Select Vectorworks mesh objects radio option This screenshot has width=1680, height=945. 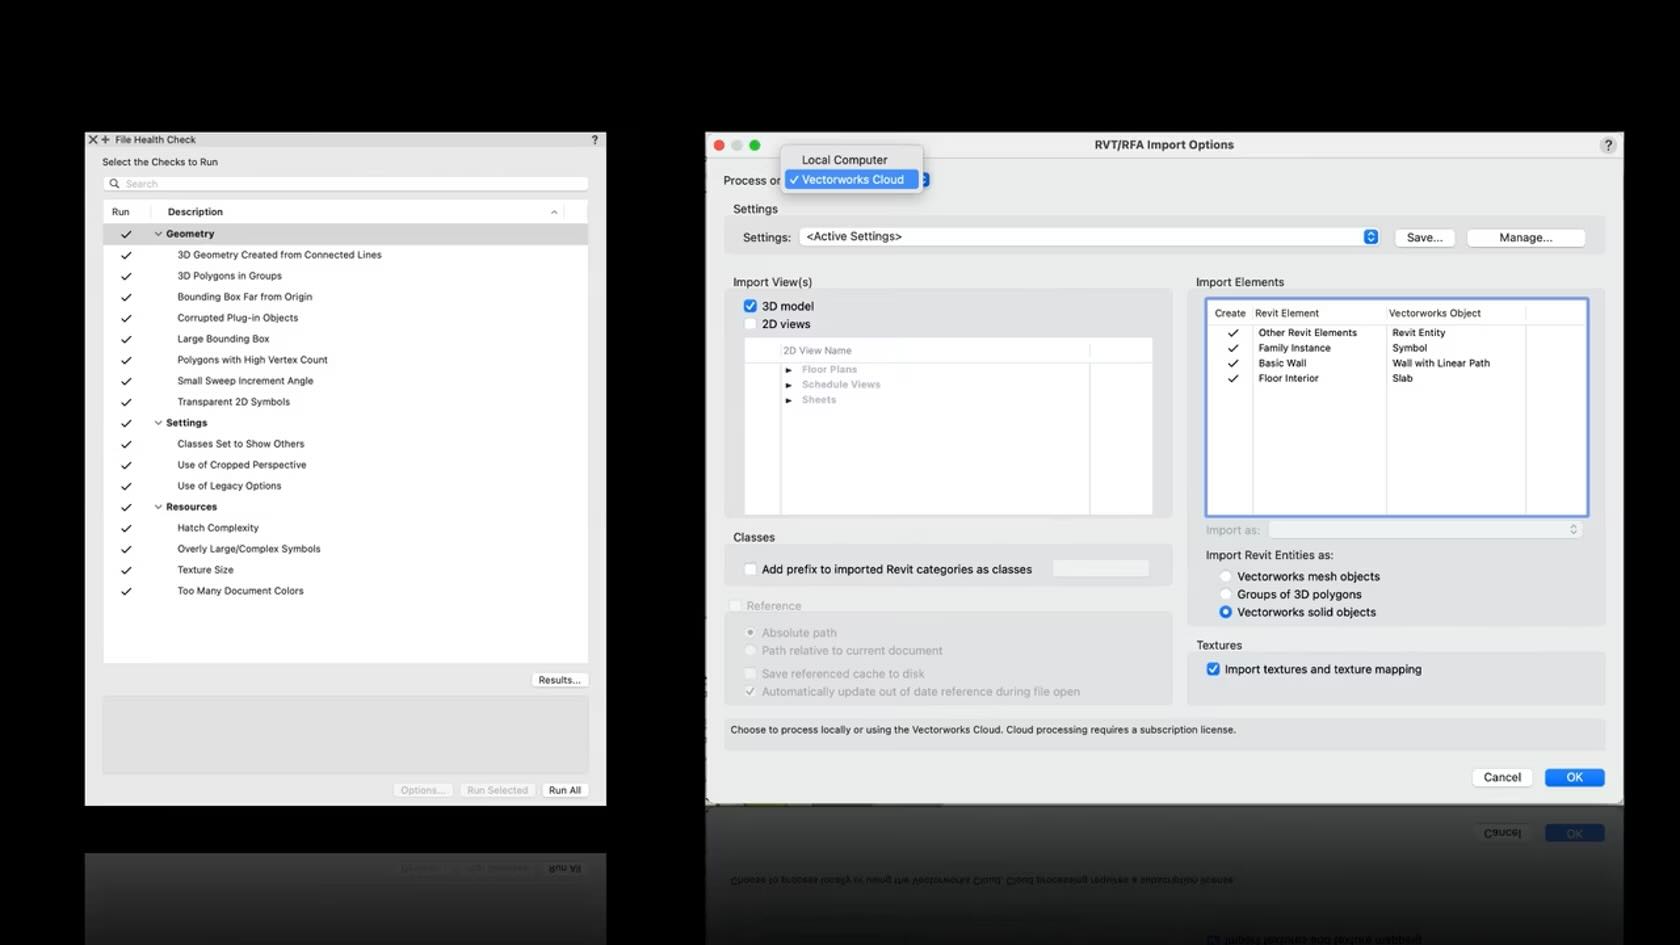pyautogui.click(x=1225, y=577)
